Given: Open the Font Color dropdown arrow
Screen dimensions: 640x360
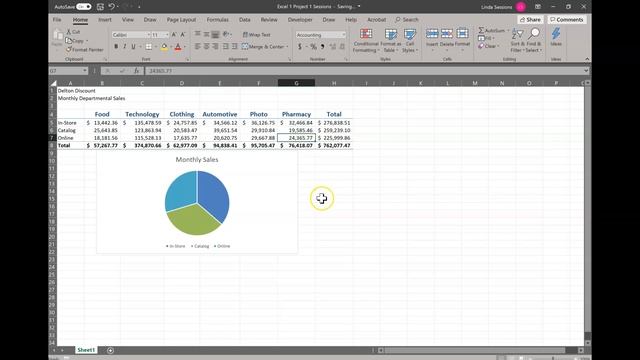Looking at the screenshot, I should point(184,47).
